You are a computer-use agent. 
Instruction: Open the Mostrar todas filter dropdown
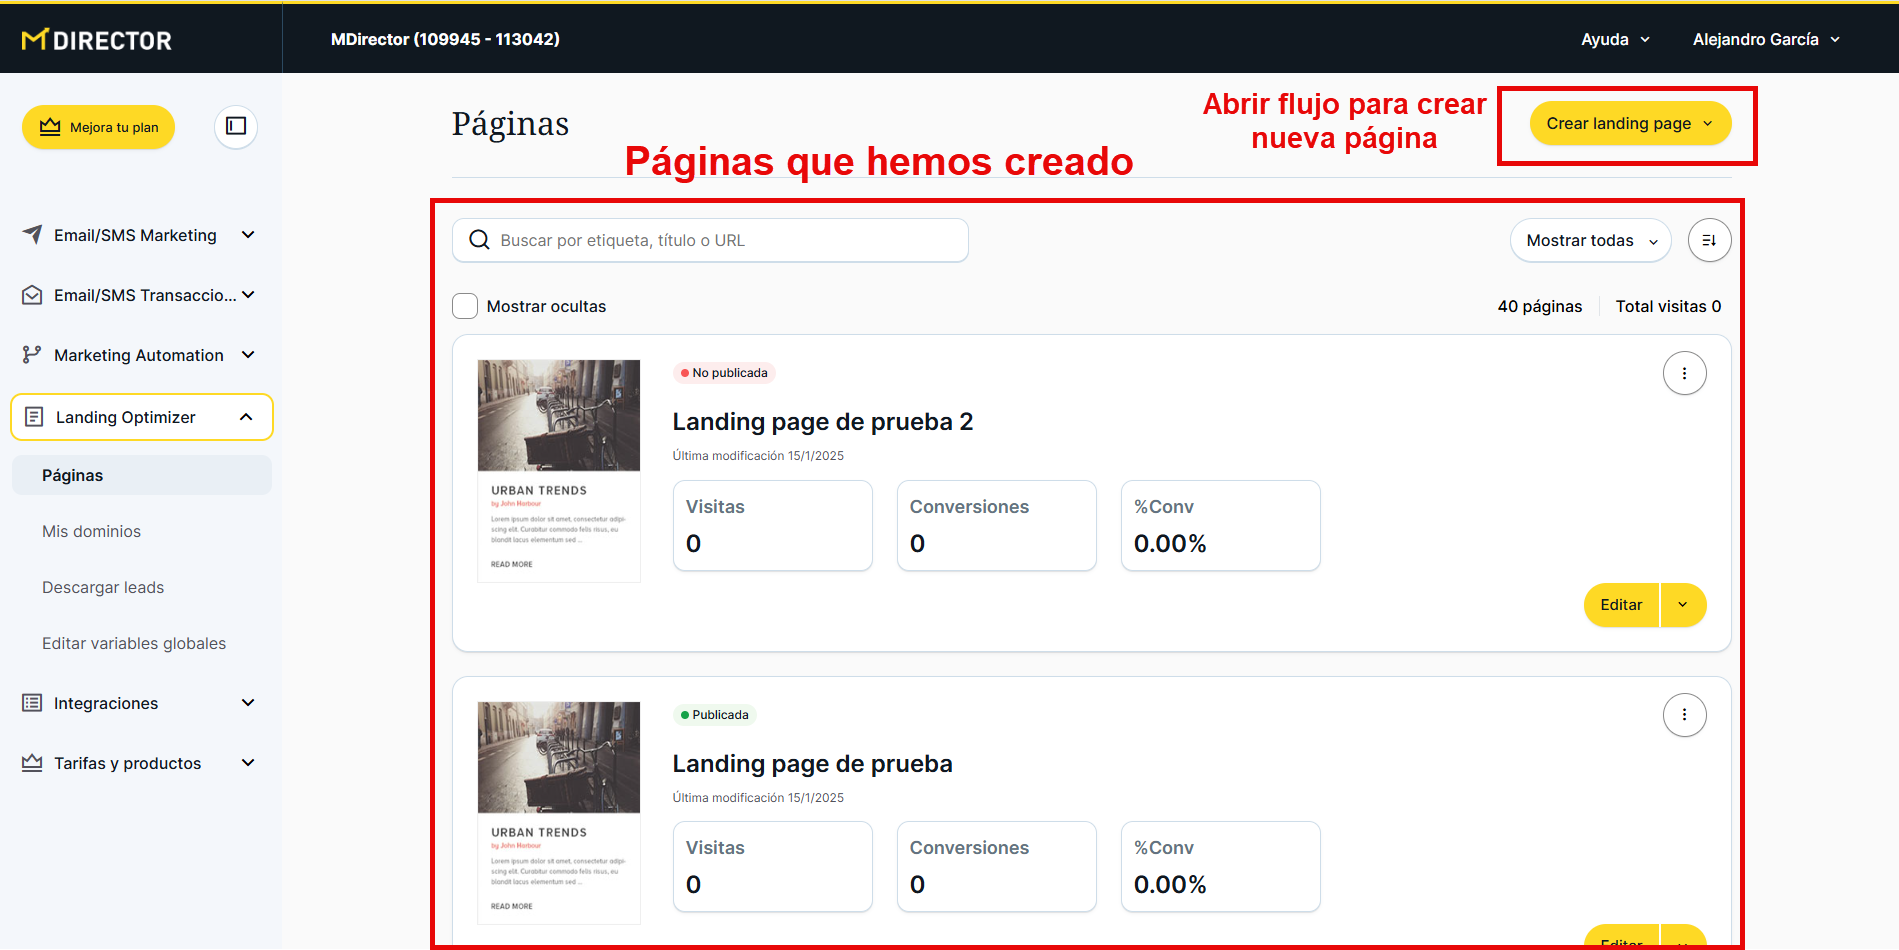pyautogui.click(x=1590, y=240)
